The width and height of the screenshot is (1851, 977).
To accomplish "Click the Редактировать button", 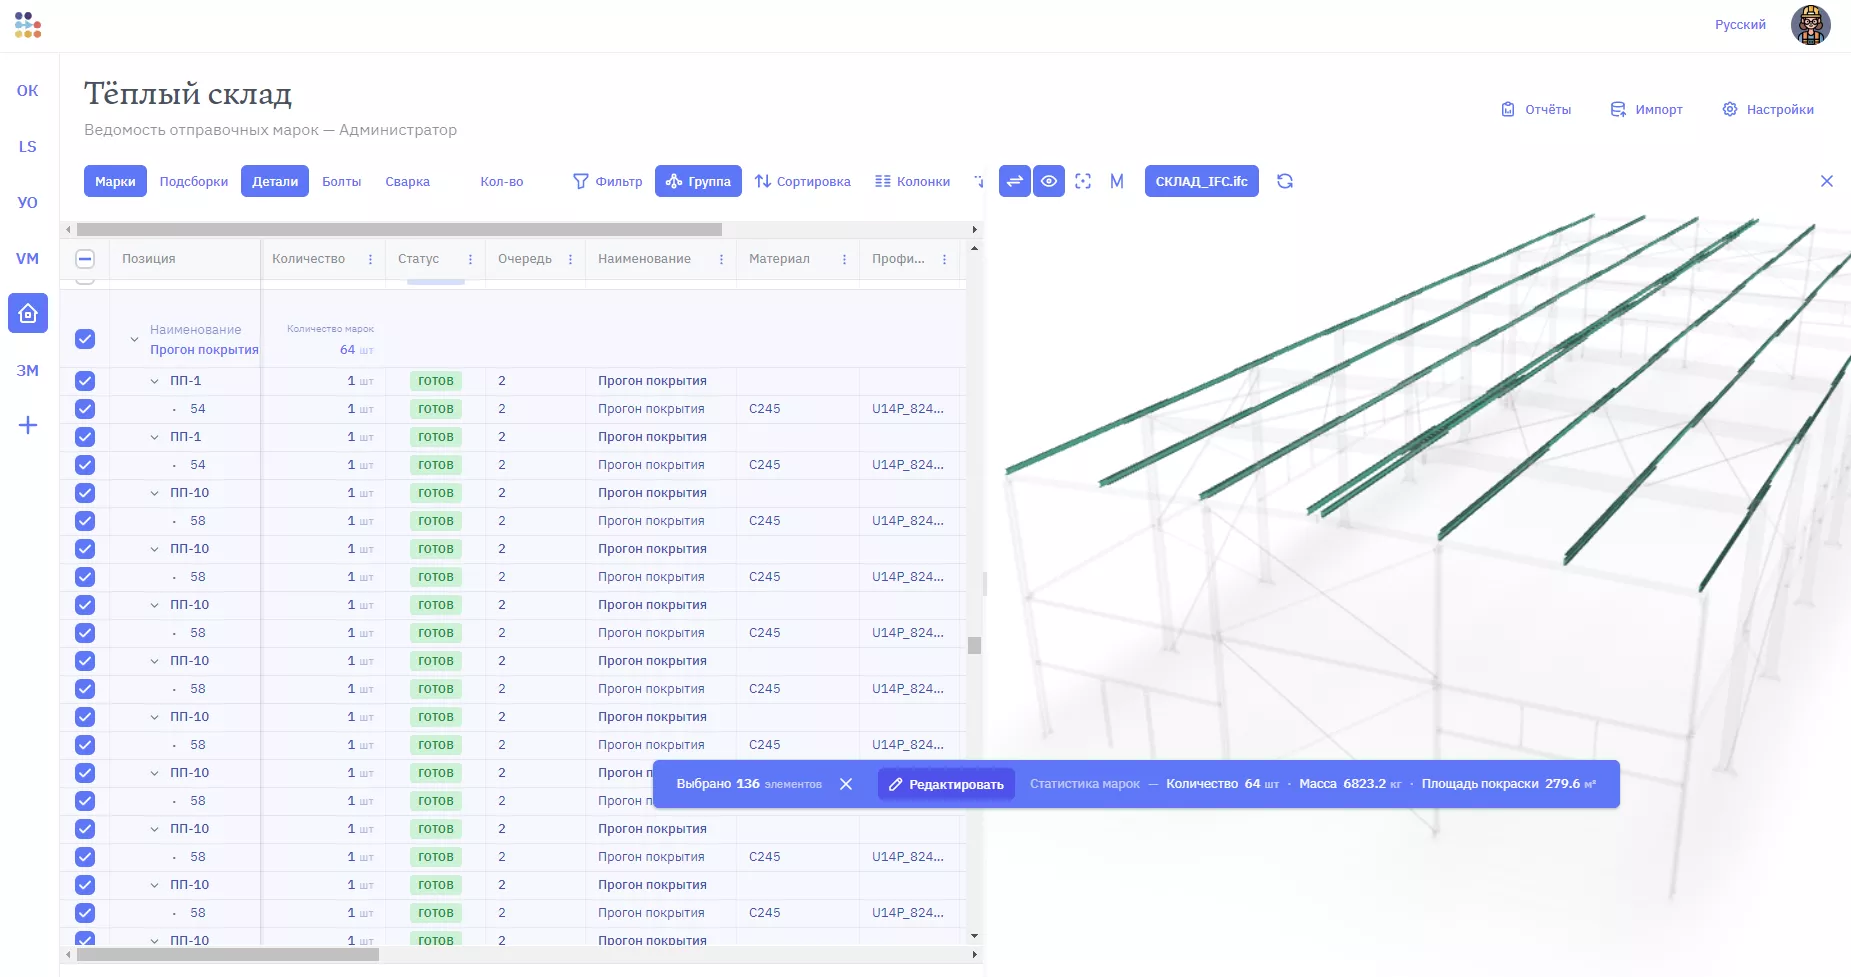I will click(946, 784).
